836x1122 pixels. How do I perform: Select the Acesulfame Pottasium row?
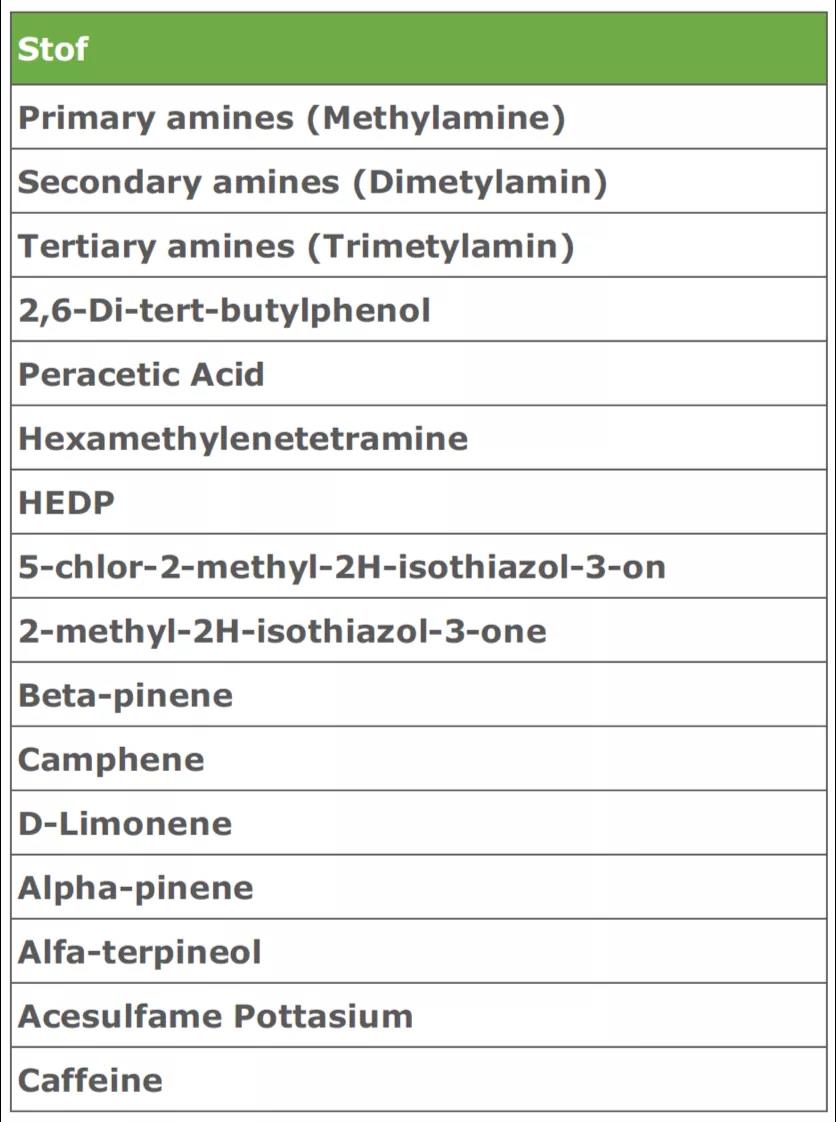coord(216,1015)
